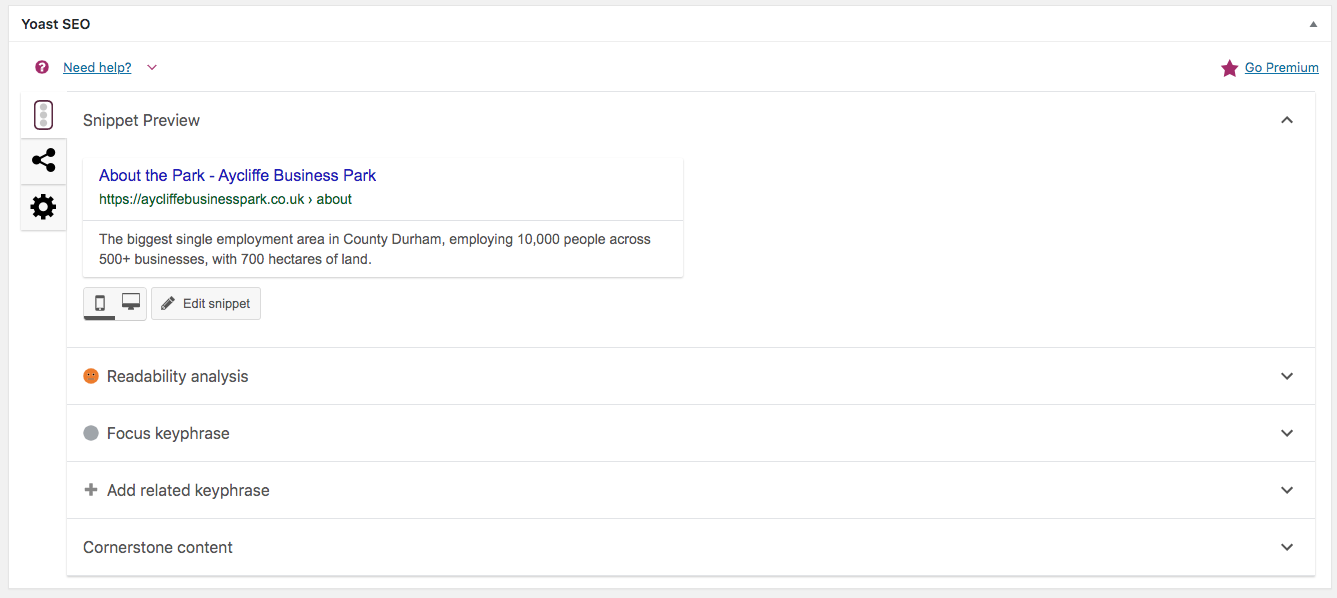
Task: Click the question mark help icon
Action: 42,67
